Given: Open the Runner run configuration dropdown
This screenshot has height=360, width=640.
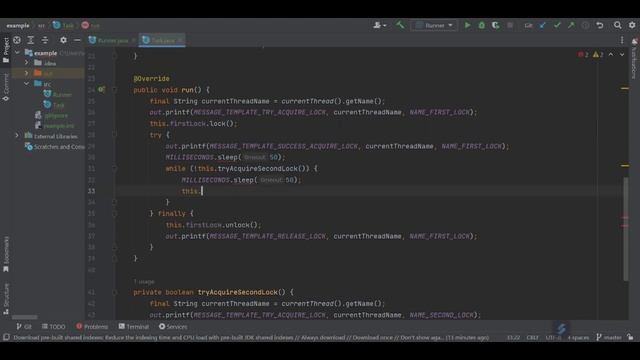Looking at the screenshot, I should pyautogui.click(x=434, y=25).
